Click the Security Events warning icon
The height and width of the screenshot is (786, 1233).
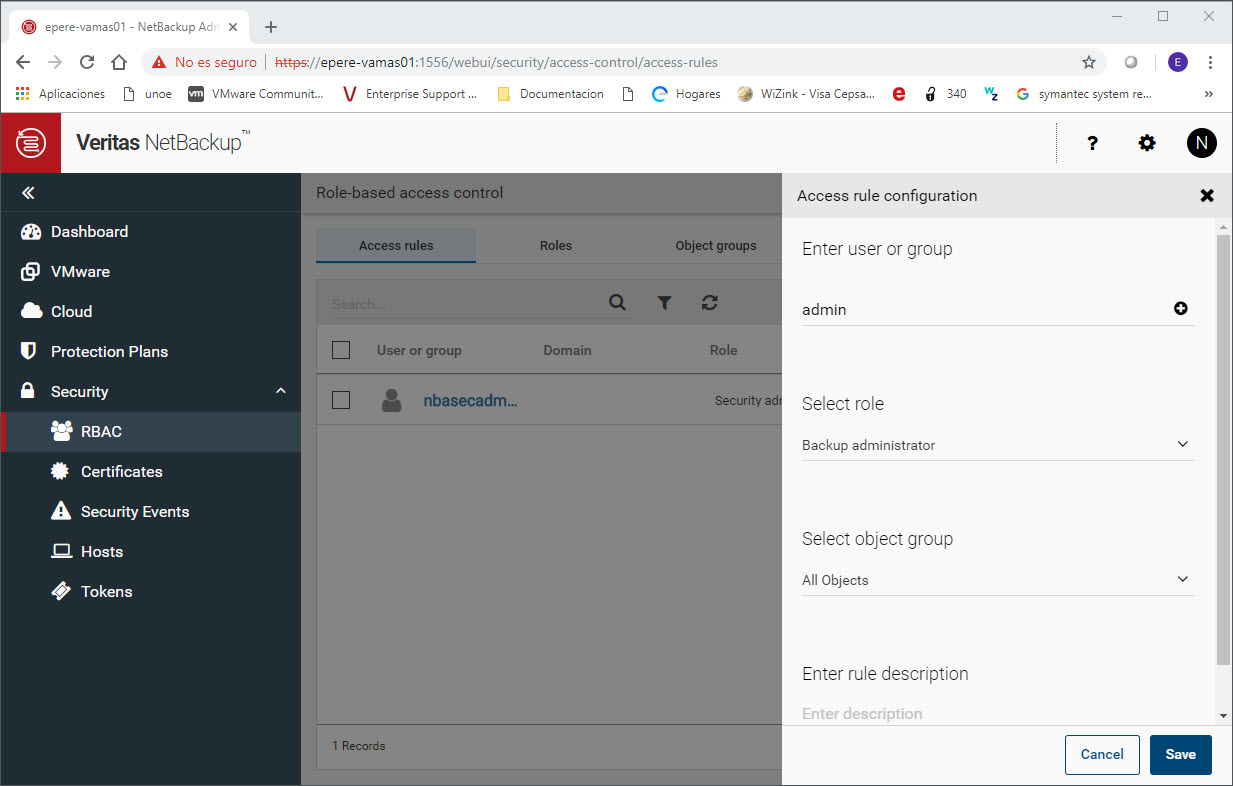point(61,511)
